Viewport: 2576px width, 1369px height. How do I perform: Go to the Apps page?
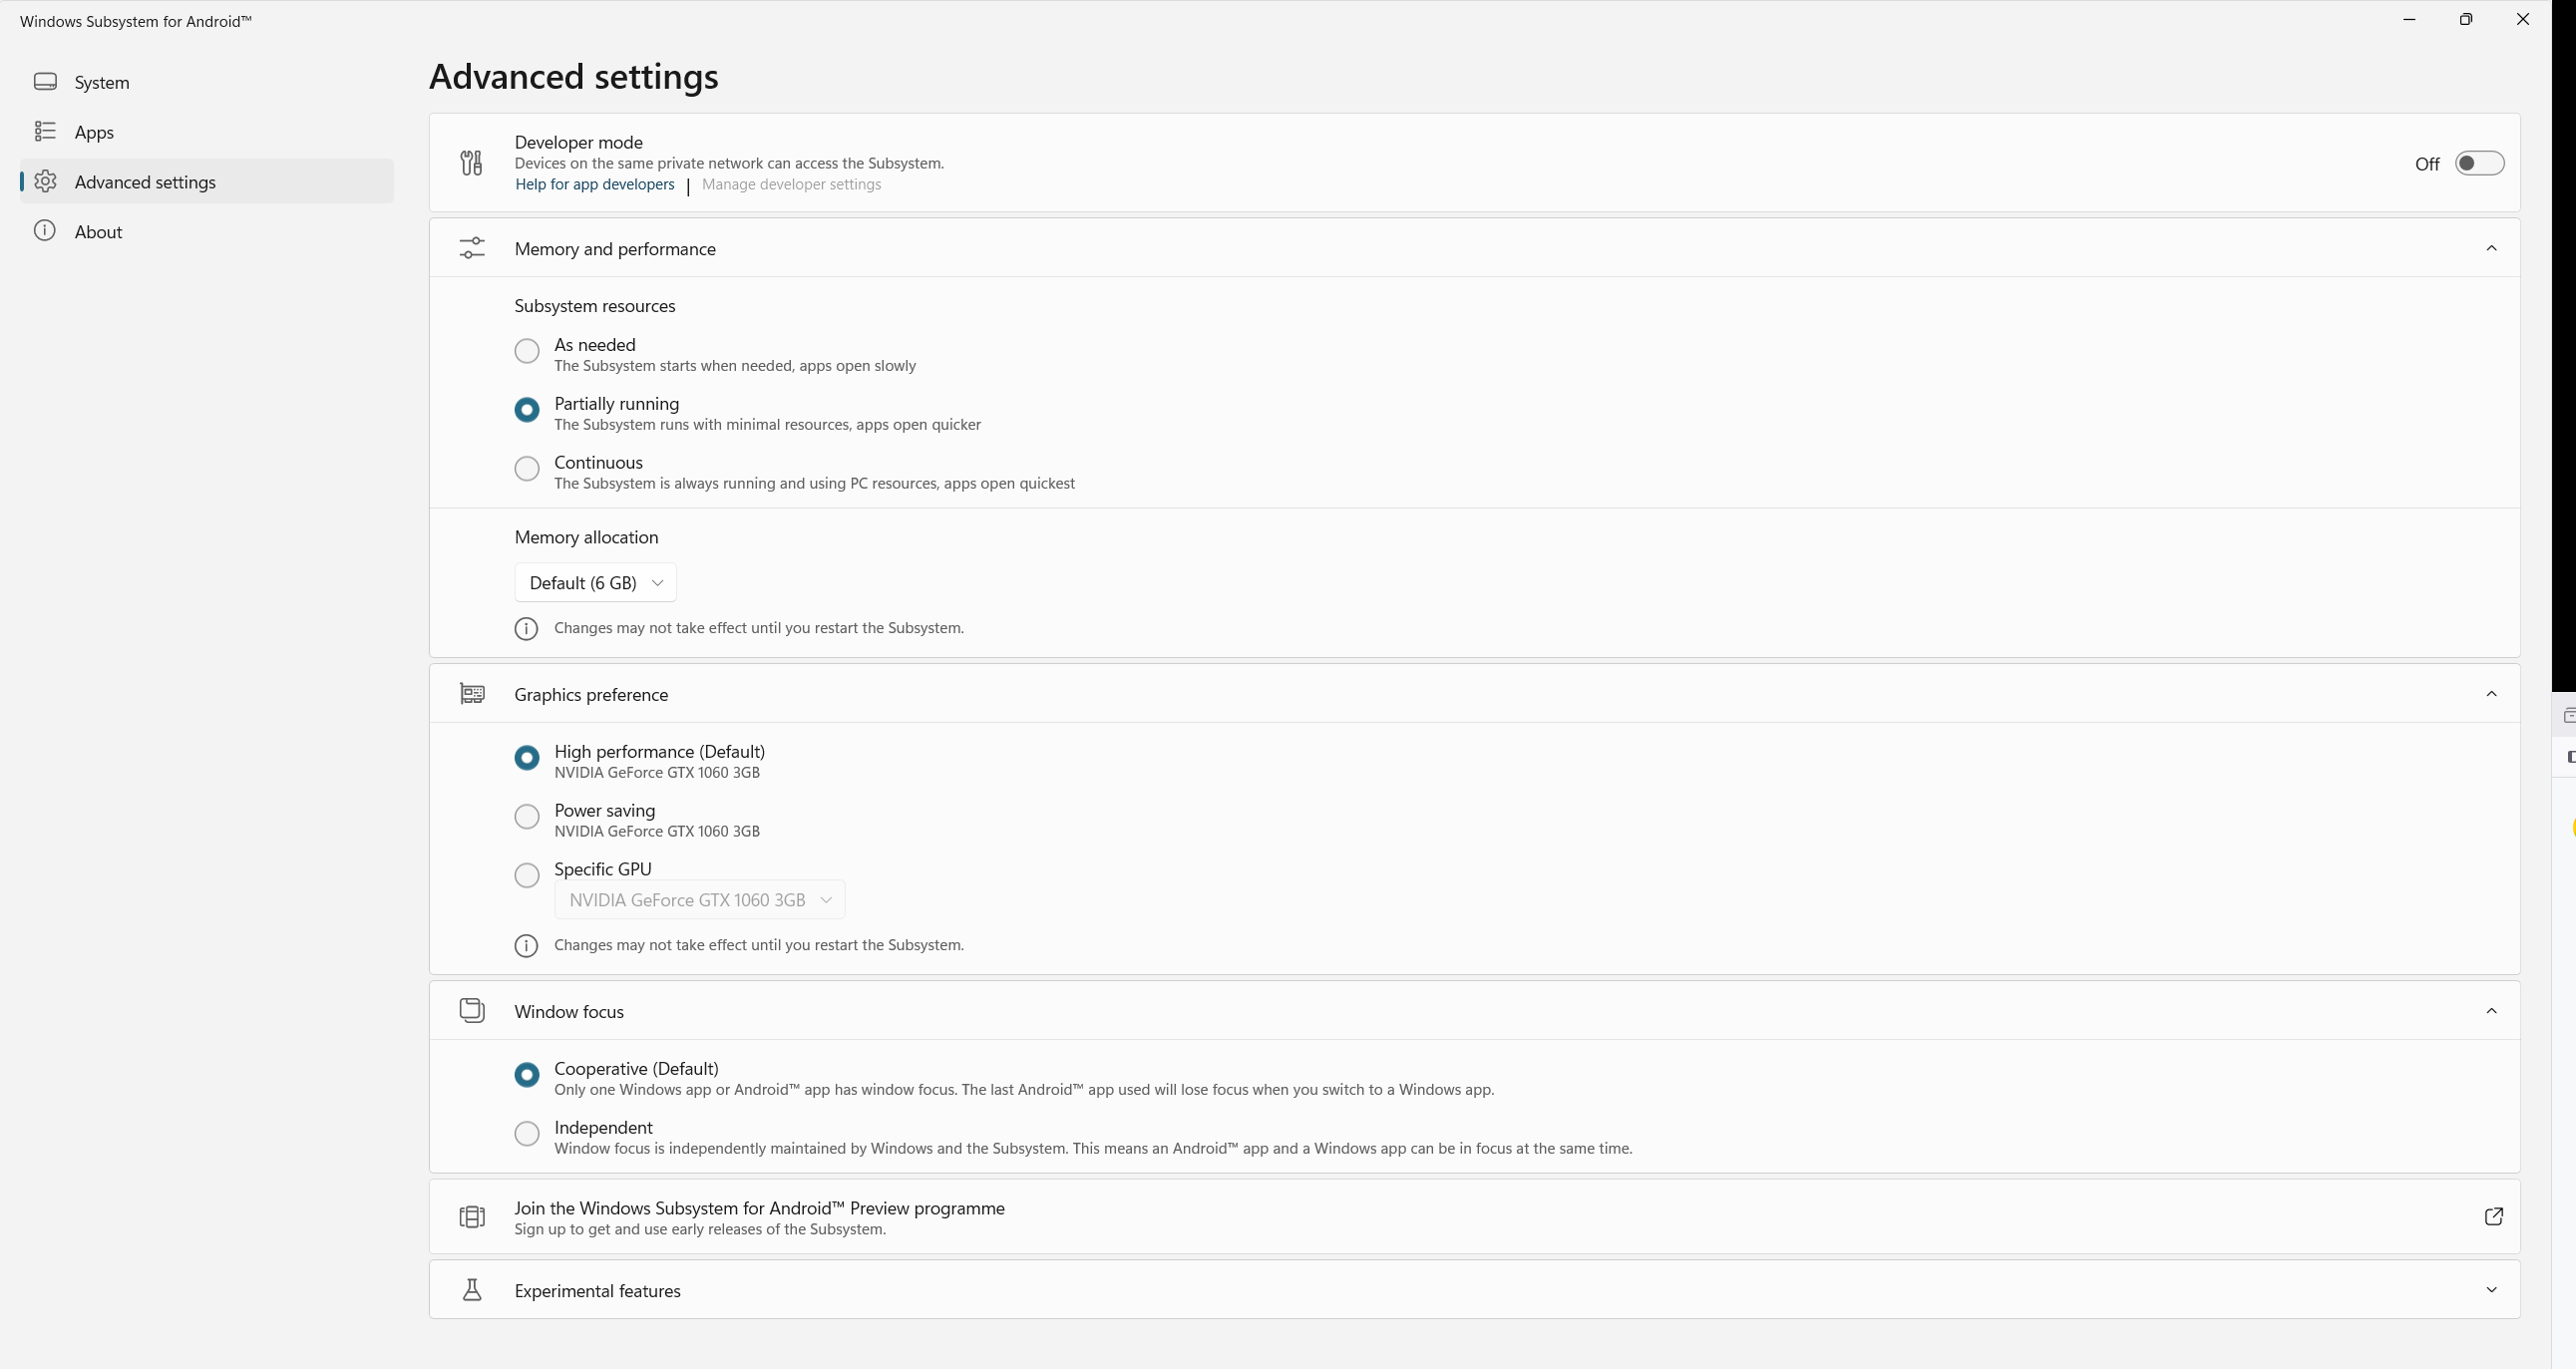pos(94,132)
